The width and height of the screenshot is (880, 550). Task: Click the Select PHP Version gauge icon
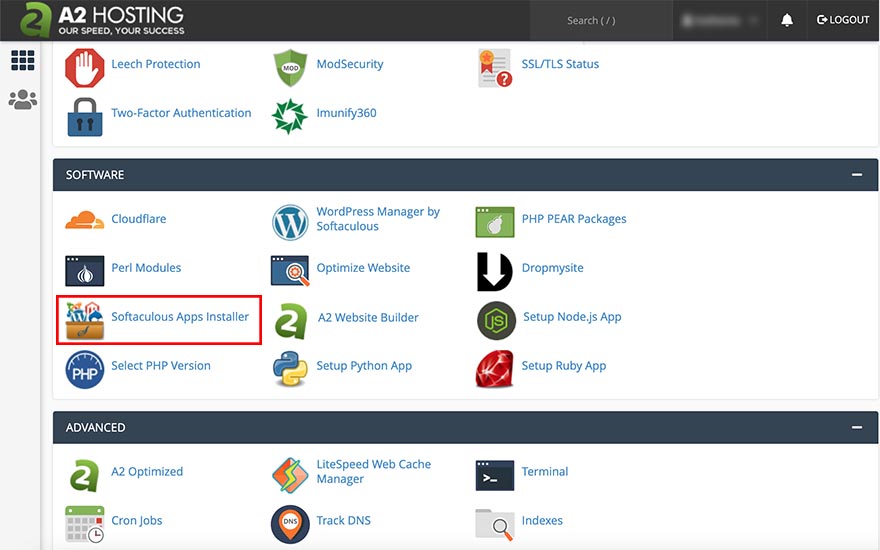click(85, 370)
